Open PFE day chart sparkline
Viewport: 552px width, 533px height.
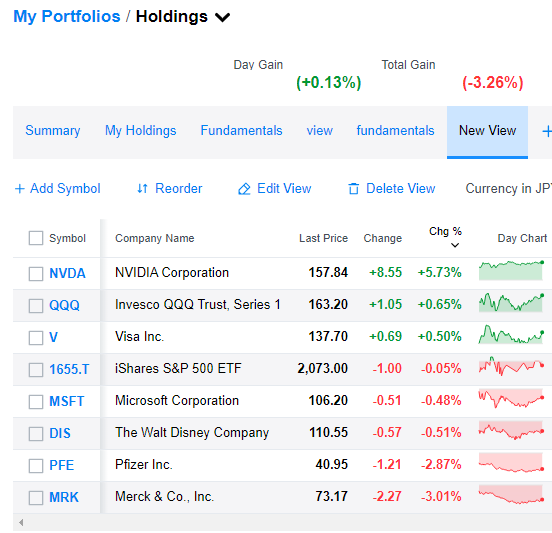511,463
